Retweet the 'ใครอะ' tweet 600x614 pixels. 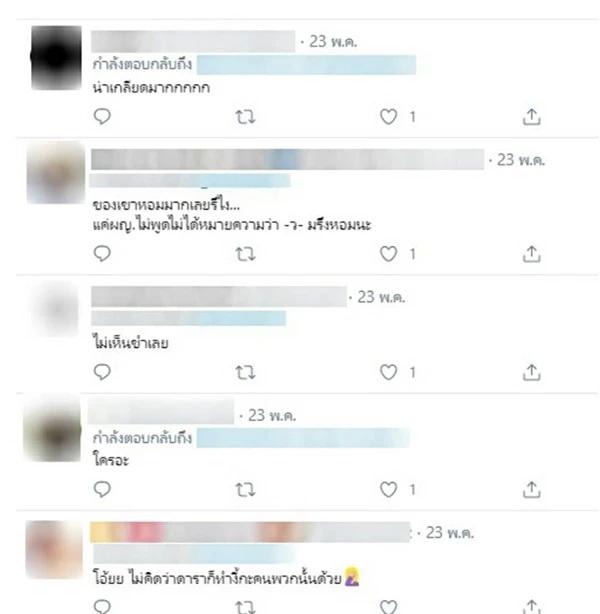245,489
